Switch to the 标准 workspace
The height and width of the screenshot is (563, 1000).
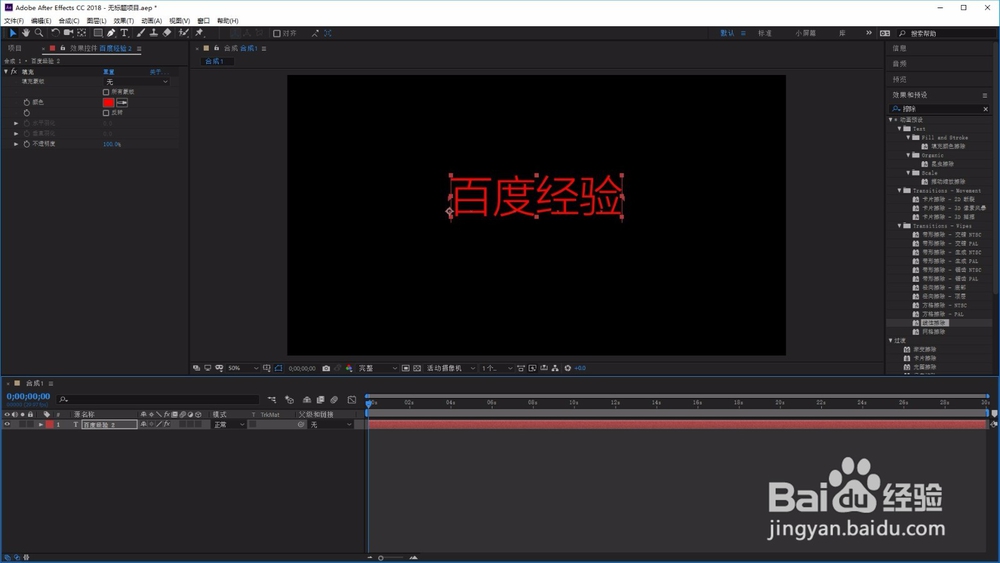765,33
